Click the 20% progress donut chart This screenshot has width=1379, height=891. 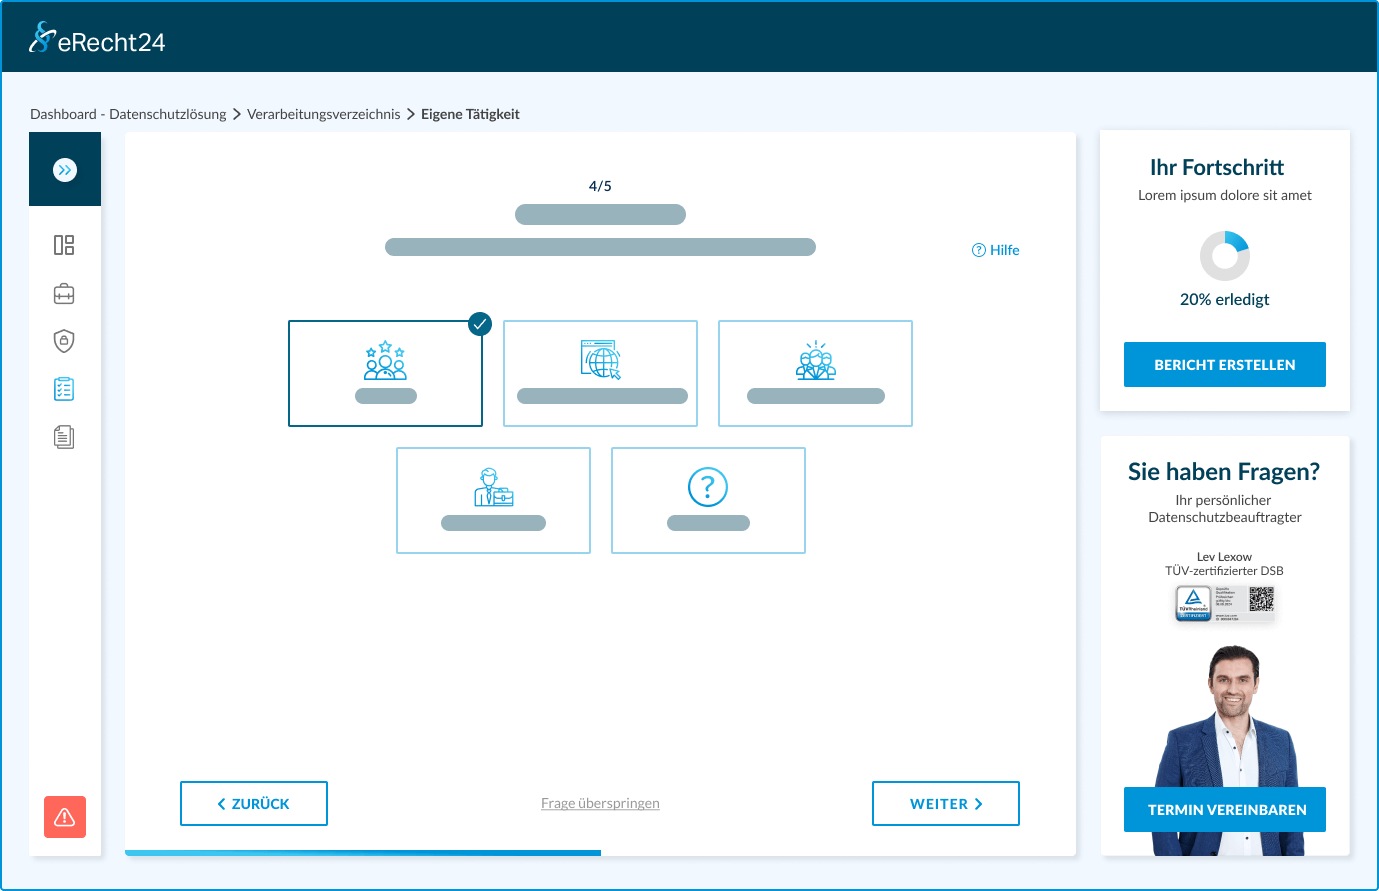tap(1225, 256)
